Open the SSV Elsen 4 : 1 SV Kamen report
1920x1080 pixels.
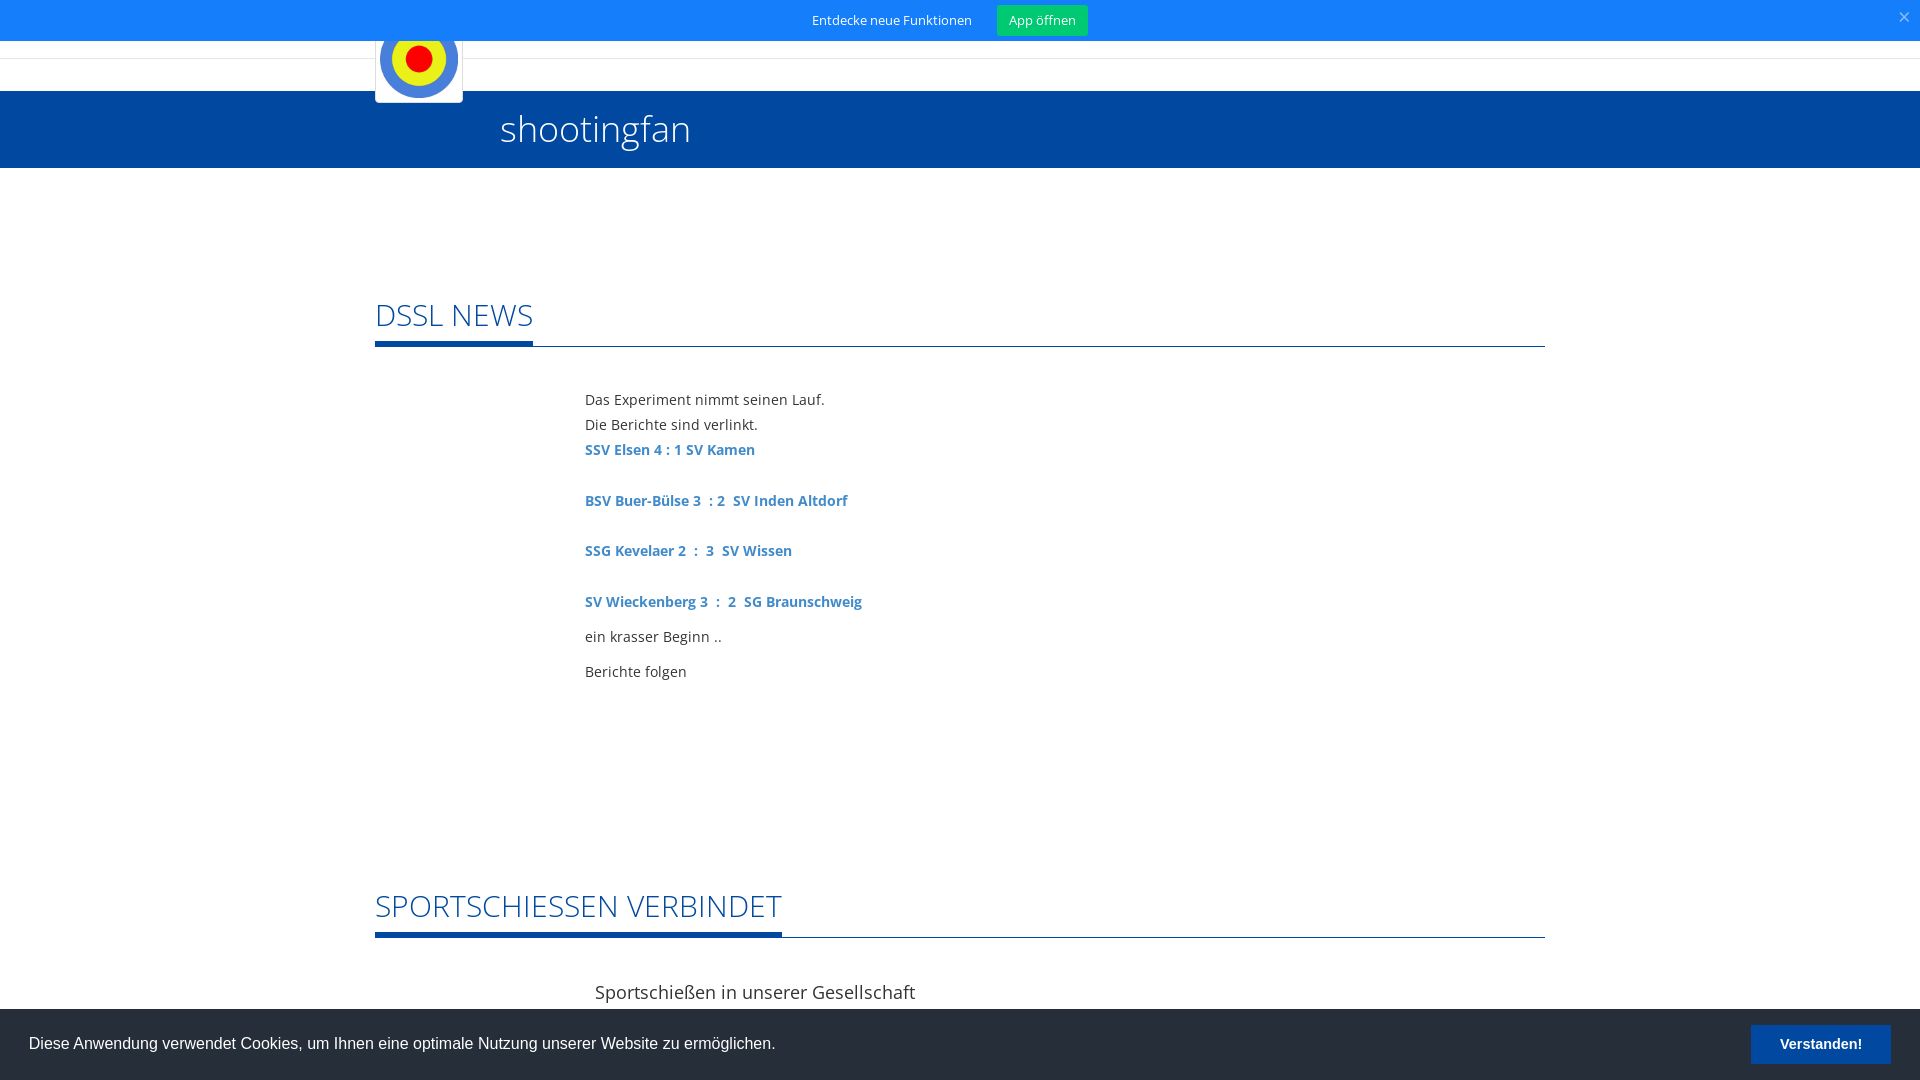pos(670,450)
